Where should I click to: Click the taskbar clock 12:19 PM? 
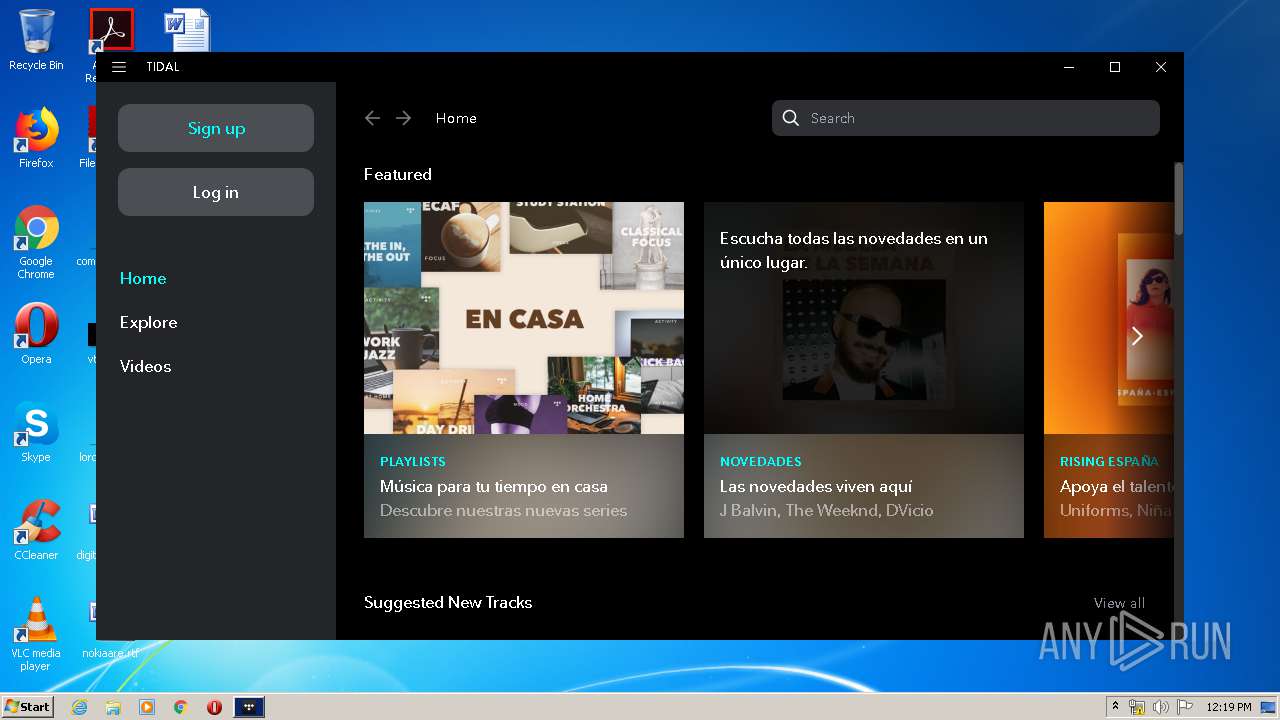click(1228, 707)
